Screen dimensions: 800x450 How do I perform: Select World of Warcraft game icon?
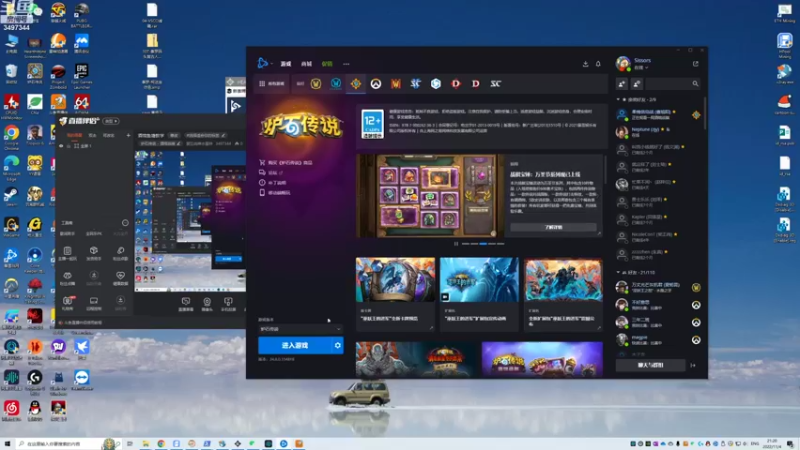316,84
